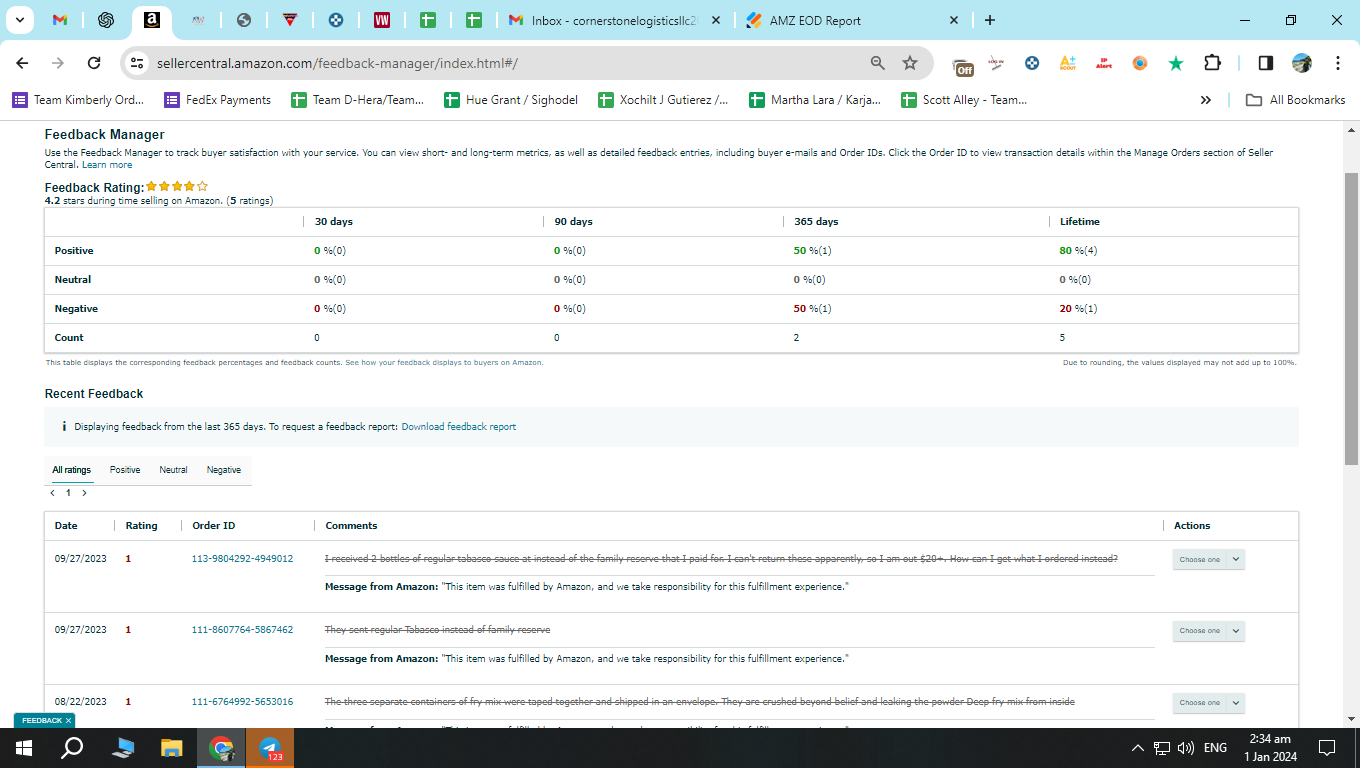The image size is (1360, 768).
Task: Click the 365 days Positive '50 %(1)' cell
Action: point(812,251)
